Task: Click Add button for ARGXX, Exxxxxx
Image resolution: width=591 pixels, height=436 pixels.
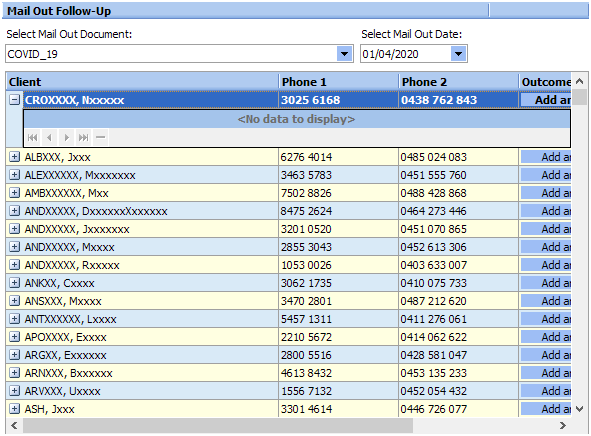Action: [x=546, y=355]
